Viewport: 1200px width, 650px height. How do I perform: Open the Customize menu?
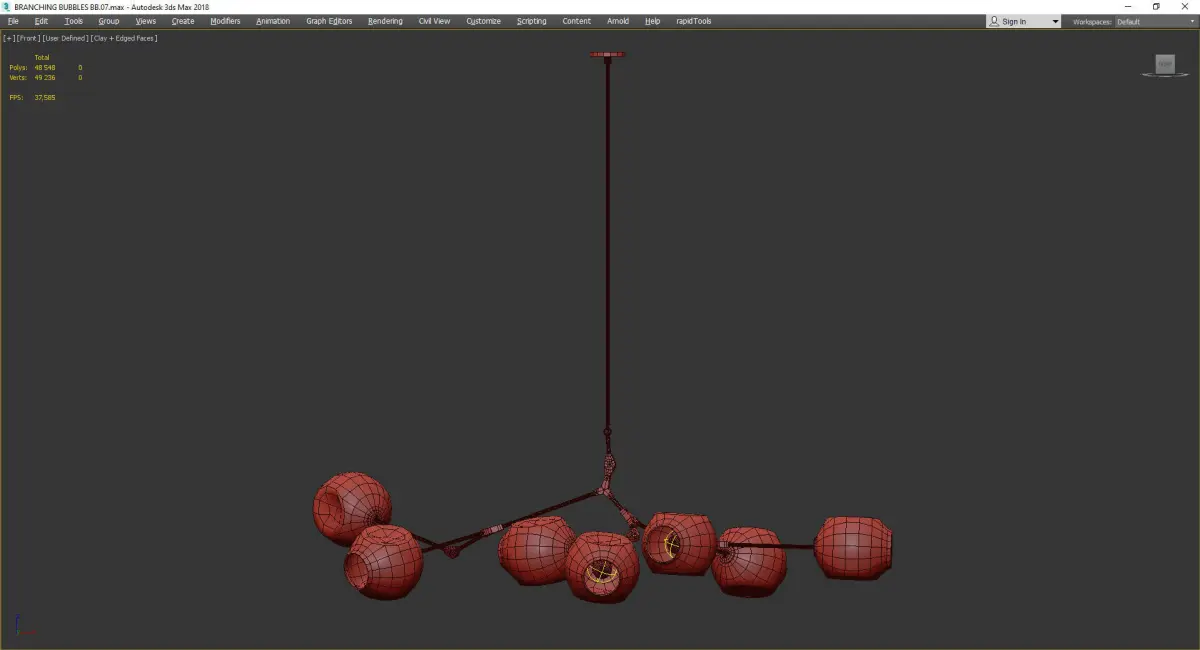[x=483, y=21]
